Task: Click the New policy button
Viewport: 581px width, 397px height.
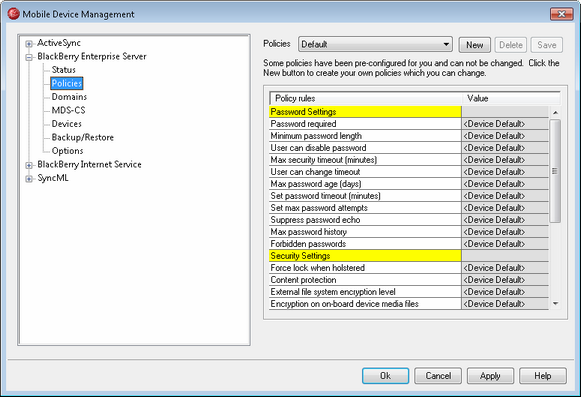Action: (474, 45)
